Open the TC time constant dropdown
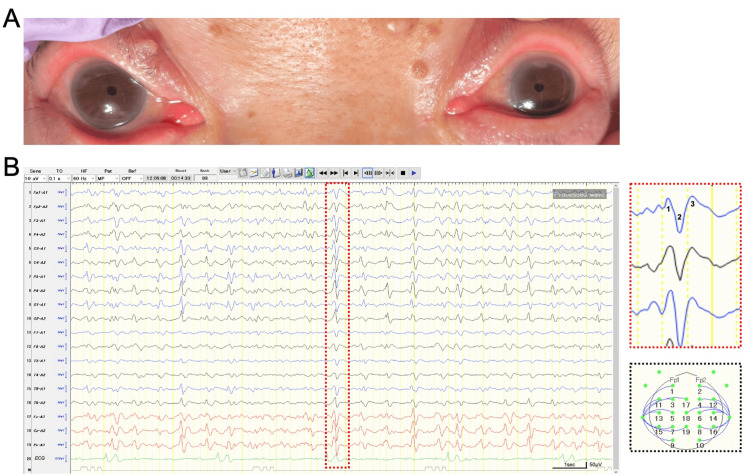This screenshot has height=476, width=750. (59, 178)
